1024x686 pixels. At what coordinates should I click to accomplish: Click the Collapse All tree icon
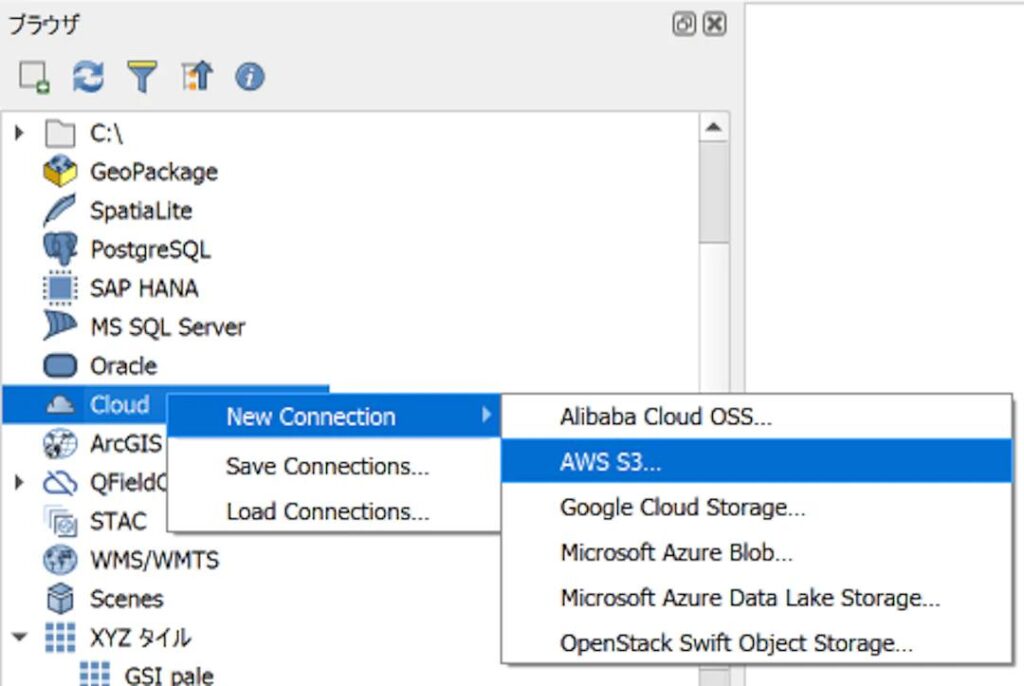[x=197, y=76]
